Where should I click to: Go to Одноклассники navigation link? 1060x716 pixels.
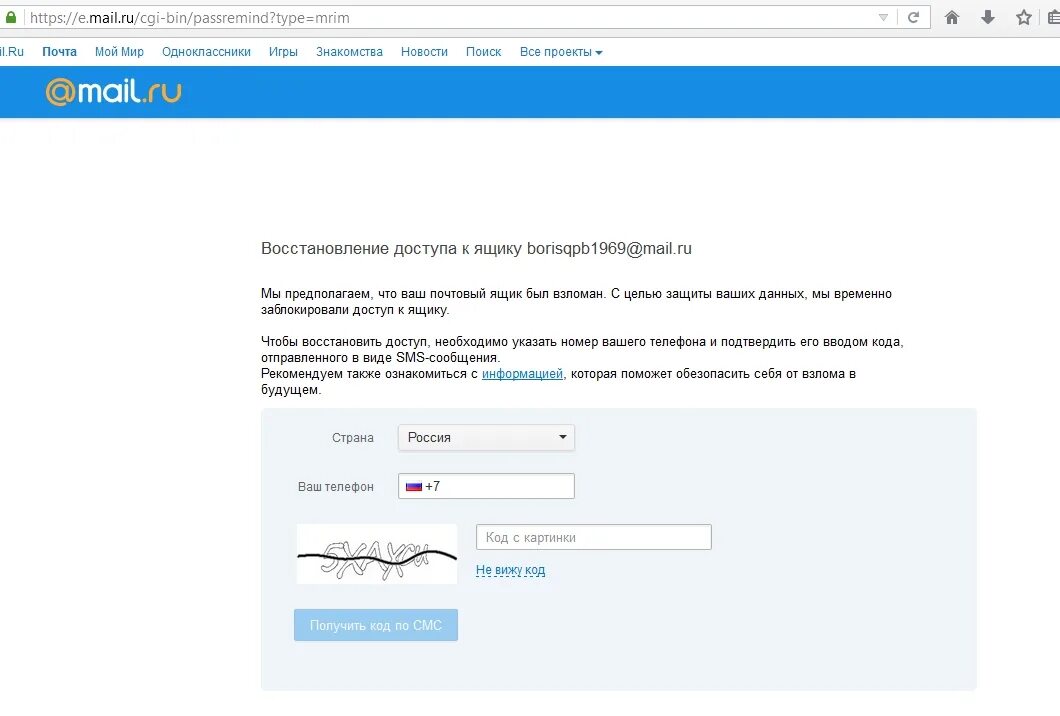tap(206, 52)
